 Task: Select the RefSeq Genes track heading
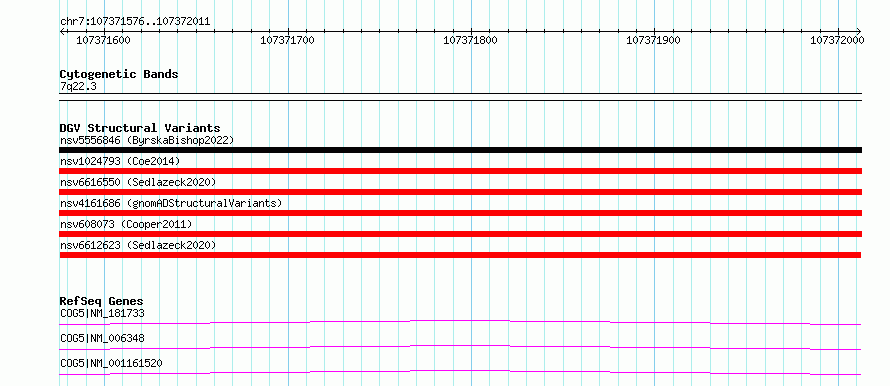click(x=102, y=301)
